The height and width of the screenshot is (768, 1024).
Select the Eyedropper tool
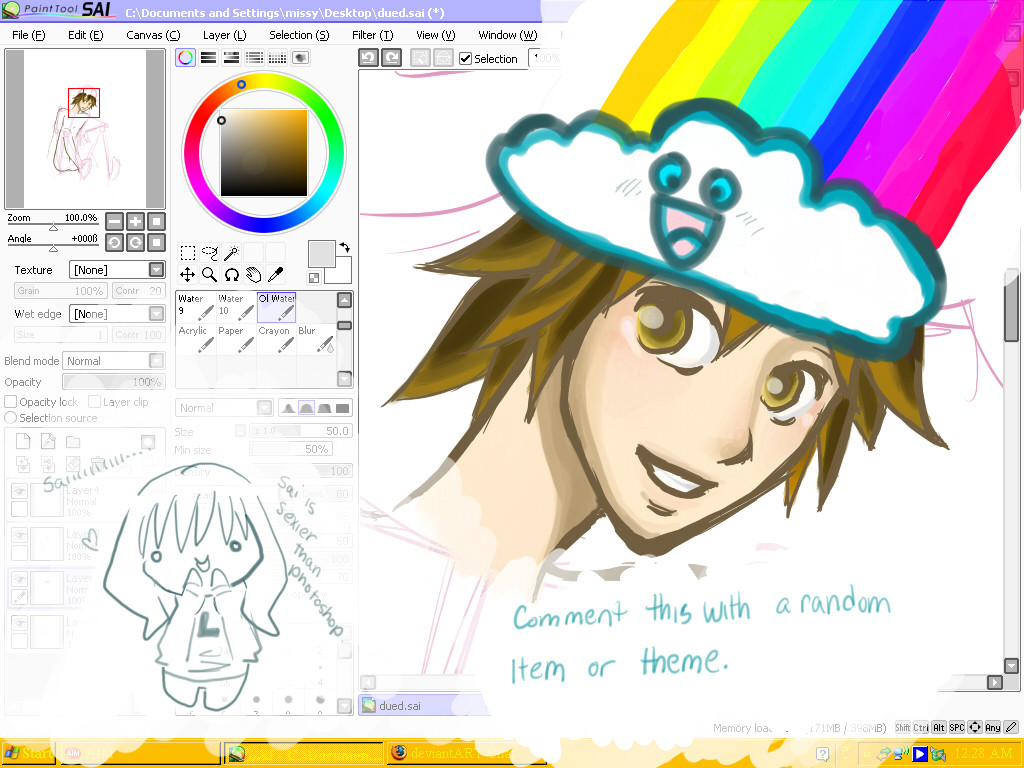276,275
